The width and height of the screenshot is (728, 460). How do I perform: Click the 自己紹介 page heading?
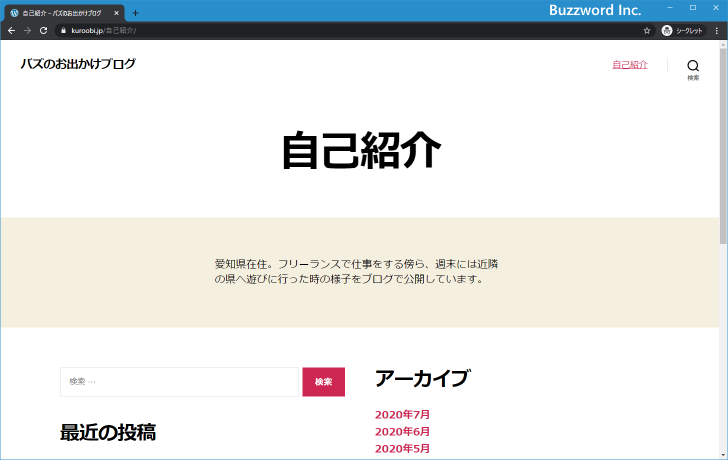(x=361, y=150)
